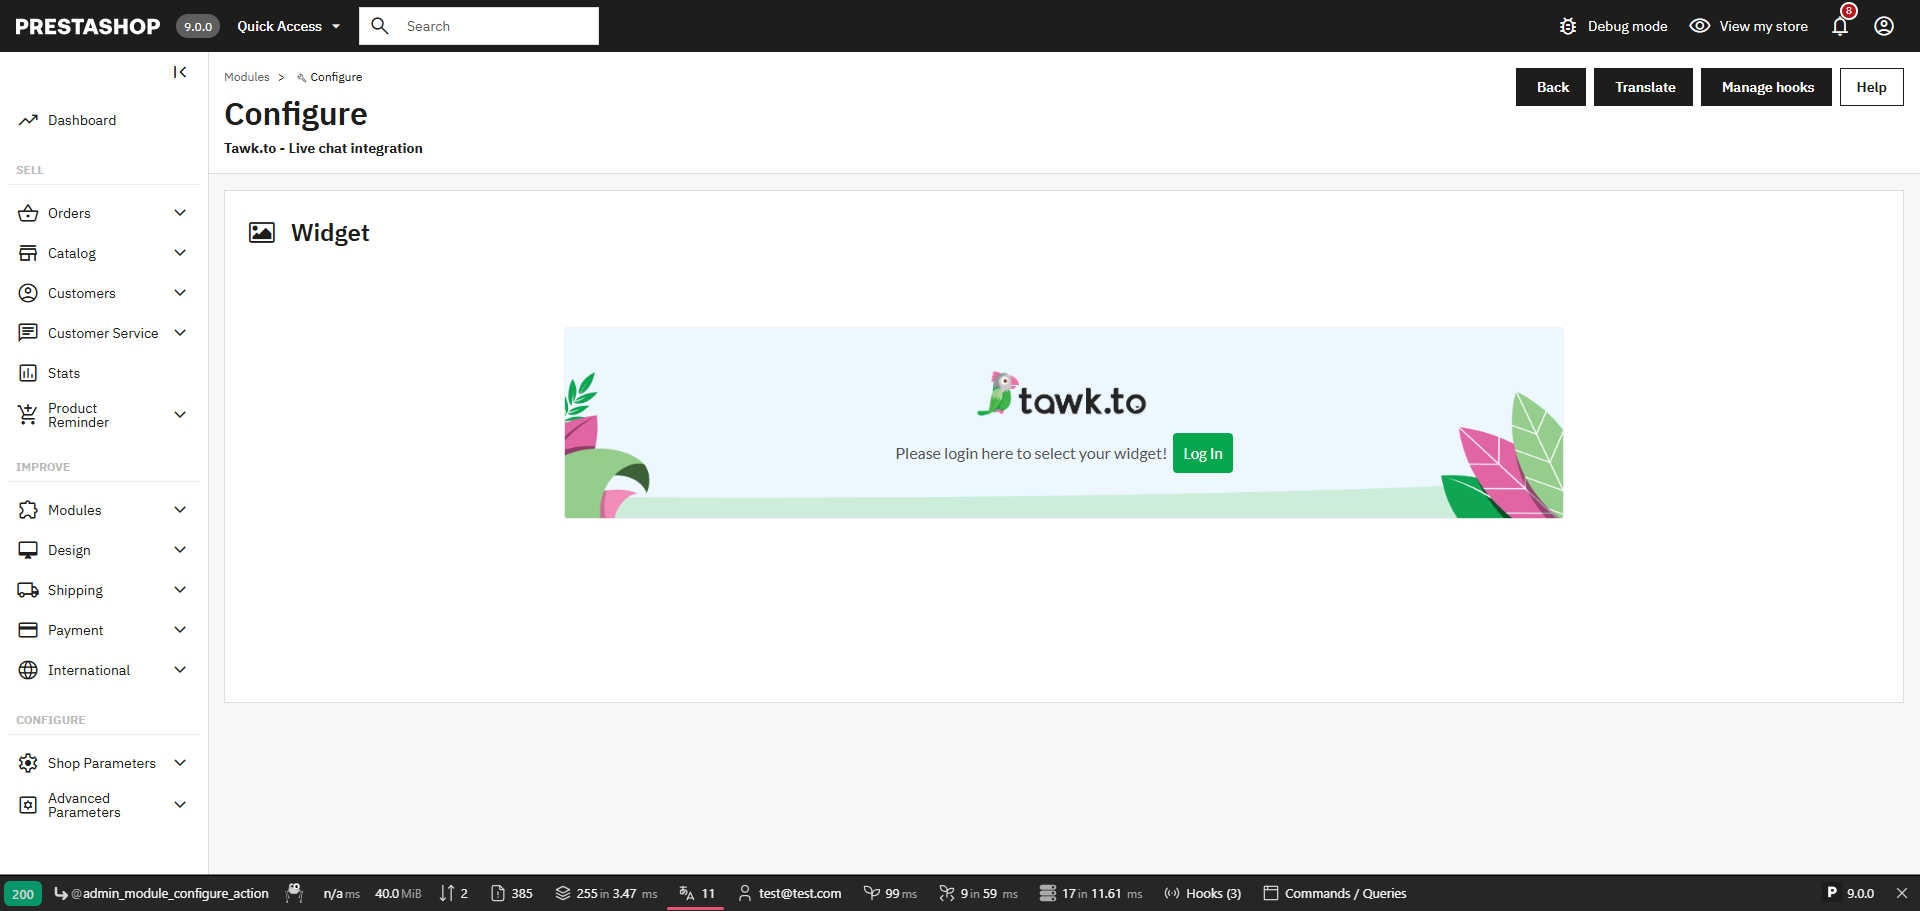Collapse the sidebar menu with the arrow icon

[180, 72]
